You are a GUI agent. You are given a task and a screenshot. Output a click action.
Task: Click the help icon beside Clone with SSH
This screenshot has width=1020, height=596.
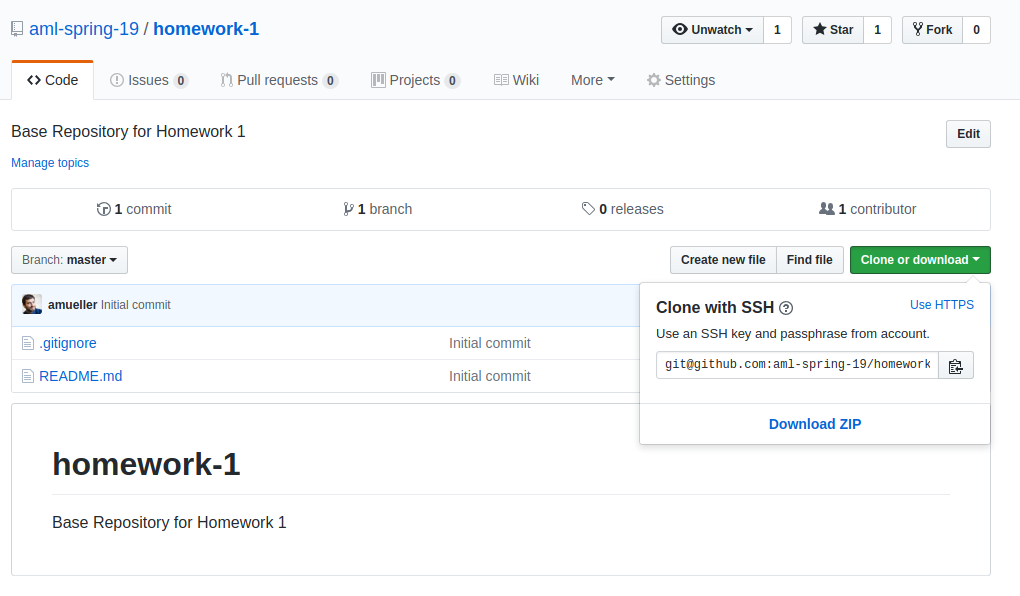click(x=786, y=308)
